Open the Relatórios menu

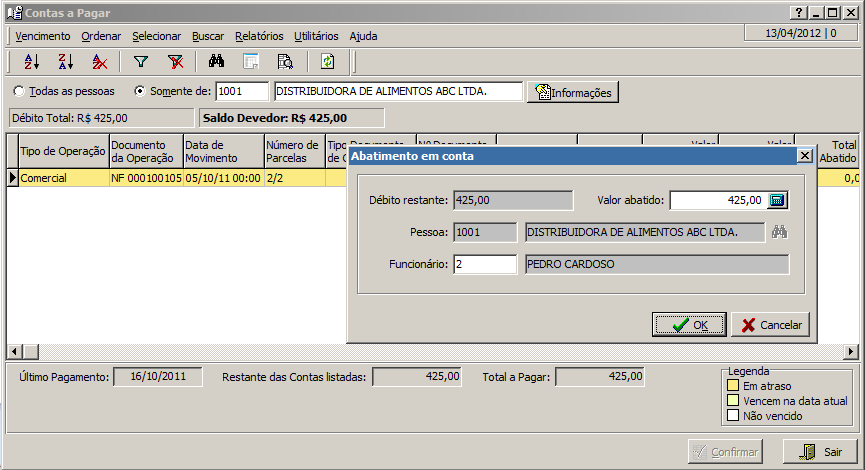point(259,36)
